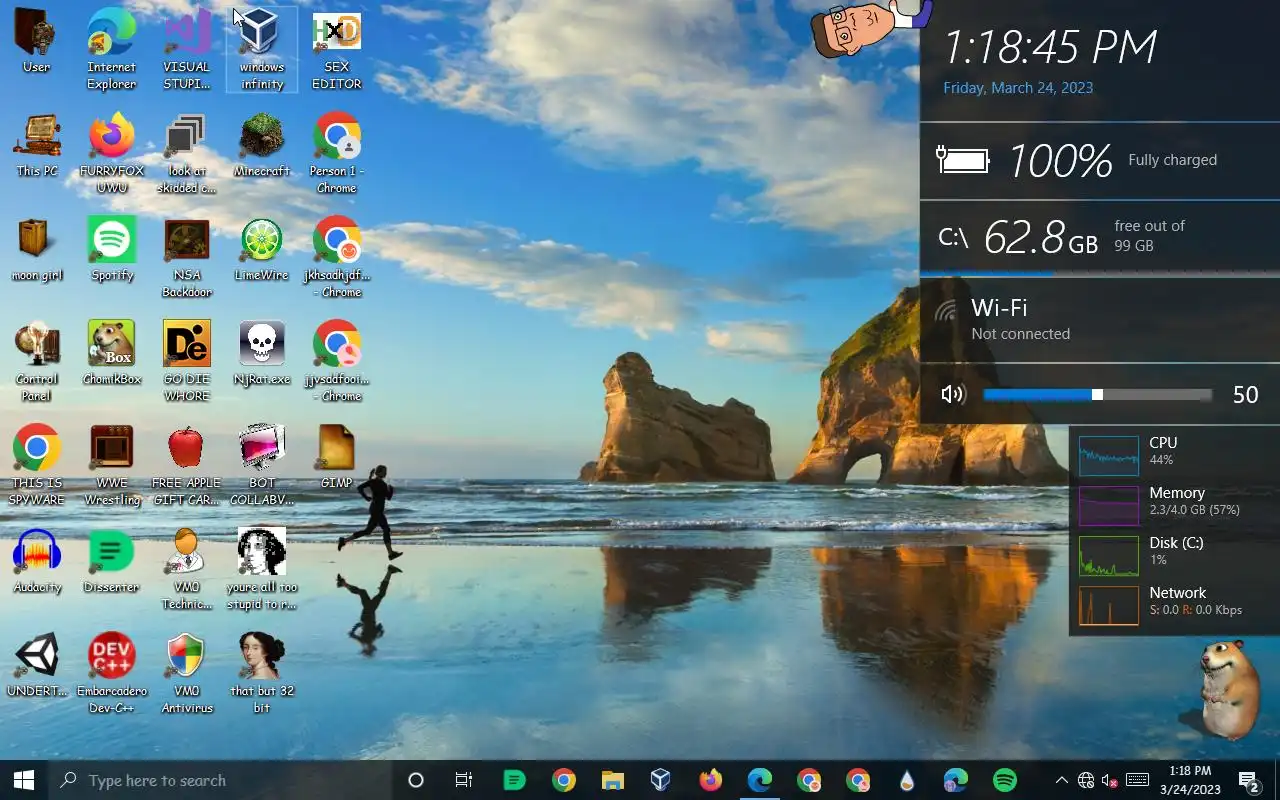This screenshot has height=800, width=1280.
Task: Launch the Minecraft desktop shortcut
Action: (x=262, y=145)
